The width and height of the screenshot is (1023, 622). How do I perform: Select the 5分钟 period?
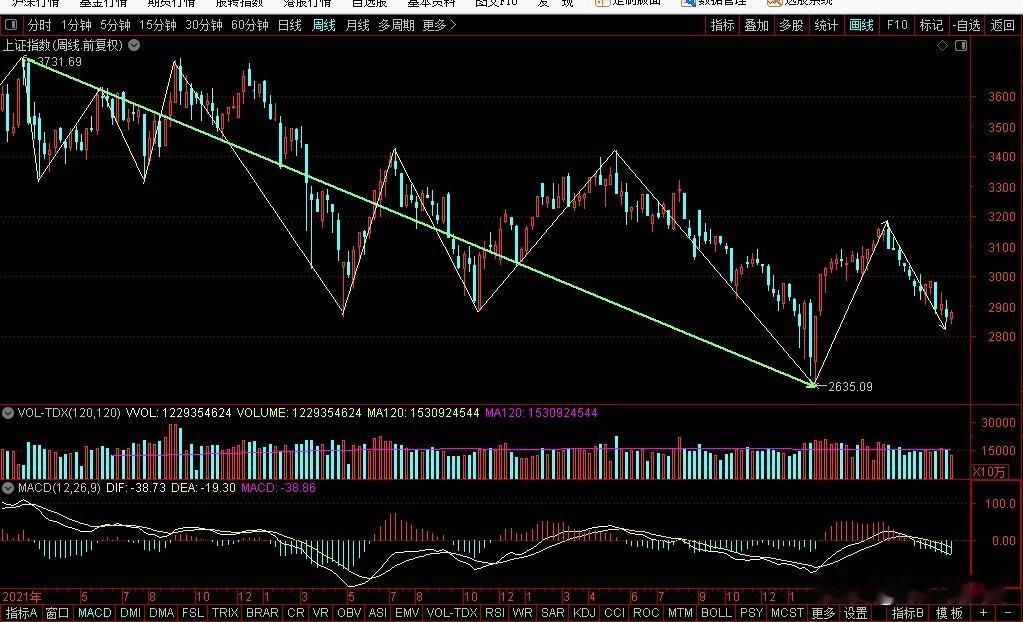click(115, 25)
